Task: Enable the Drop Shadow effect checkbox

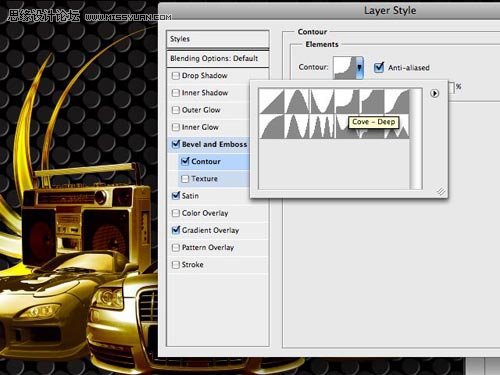Action: coord(176,76)
